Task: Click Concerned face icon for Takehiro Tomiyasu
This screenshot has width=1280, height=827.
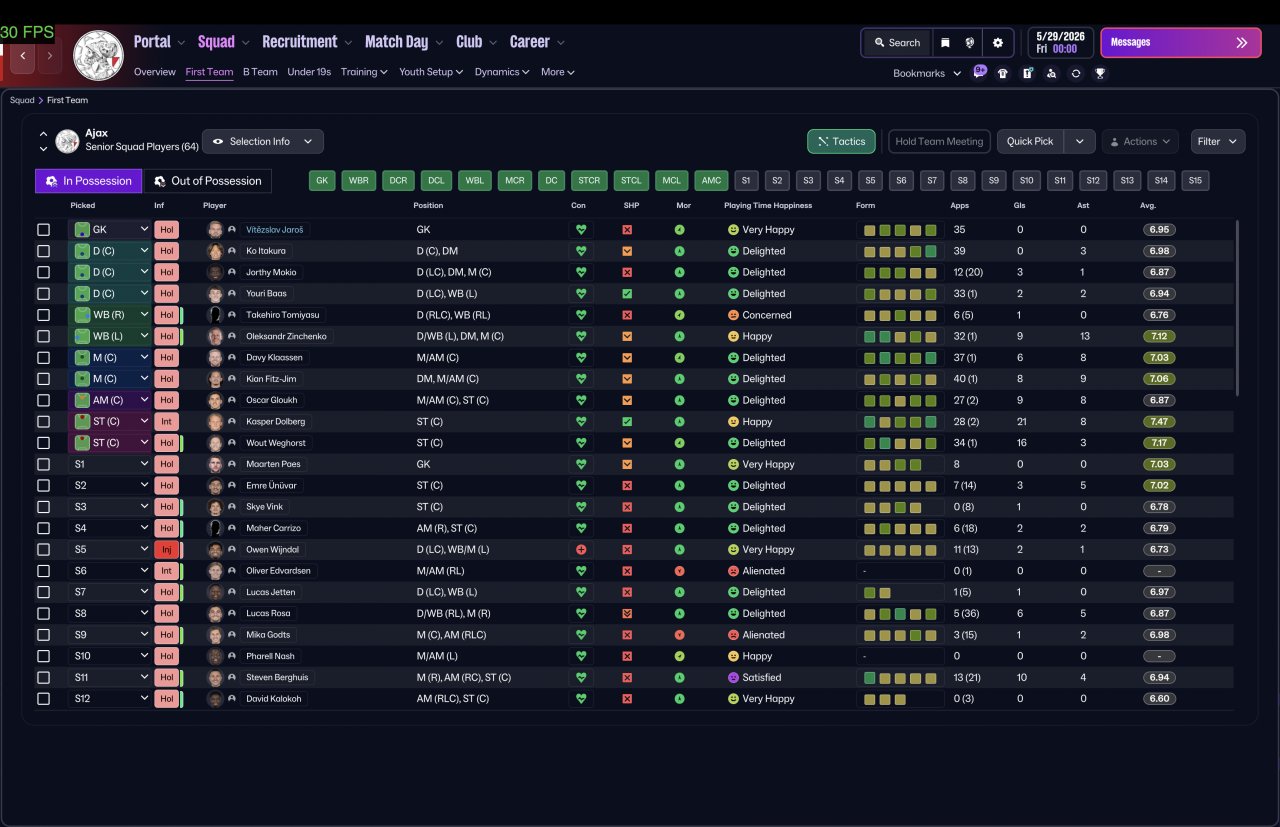Action: 733,315
